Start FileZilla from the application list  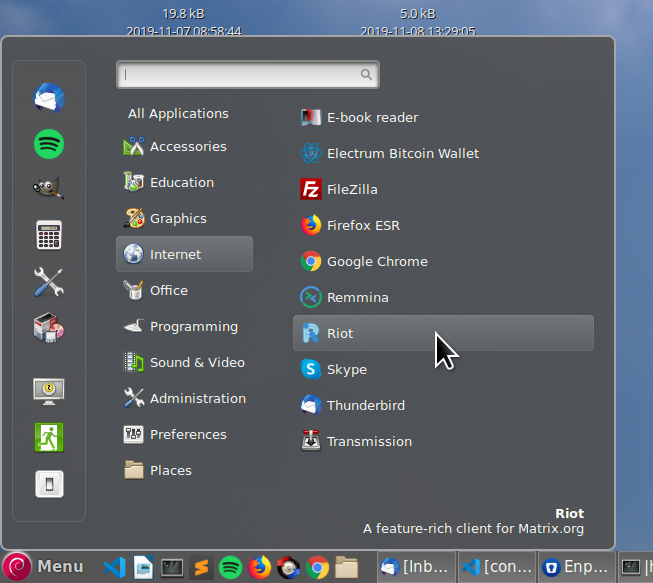click(x=351, y=190)
